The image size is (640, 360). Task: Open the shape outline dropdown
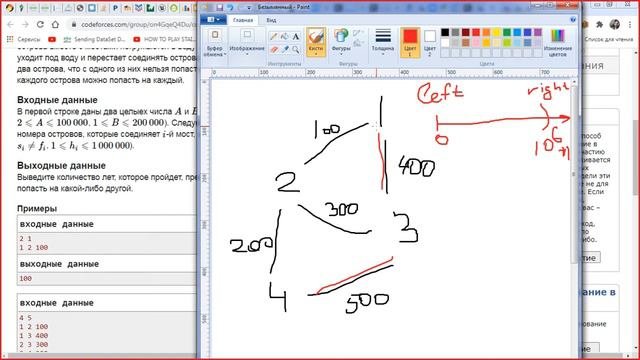pyautogui.click(x=358, y=33)
